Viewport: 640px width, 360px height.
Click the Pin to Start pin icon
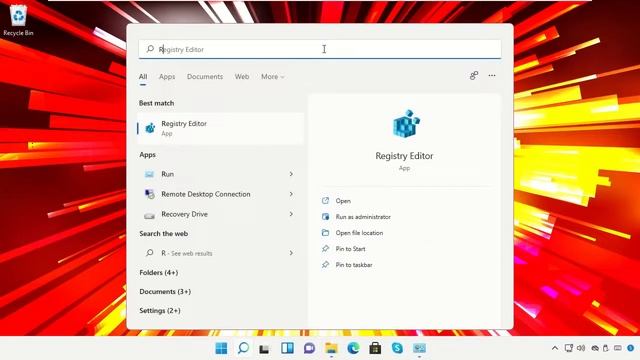pyautogui.click(x=325, y=249)
